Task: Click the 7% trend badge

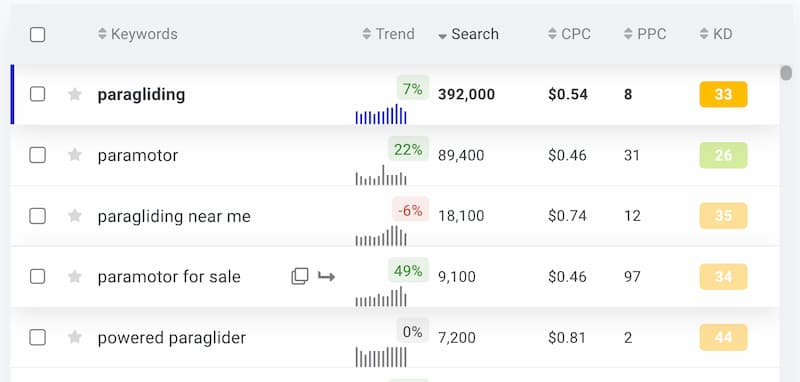Action: [413, 89]
